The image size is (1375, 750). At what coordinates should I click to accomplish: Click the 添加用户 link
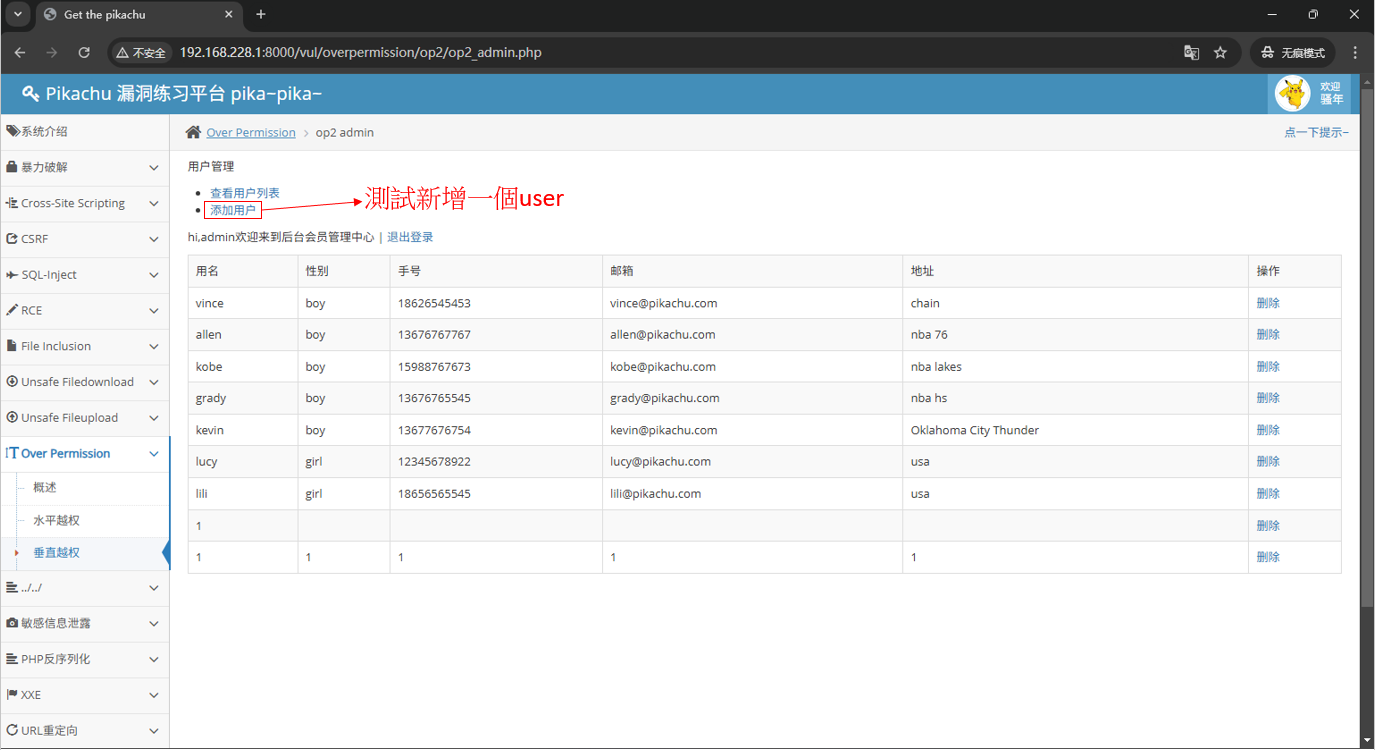tap(233, 210)
